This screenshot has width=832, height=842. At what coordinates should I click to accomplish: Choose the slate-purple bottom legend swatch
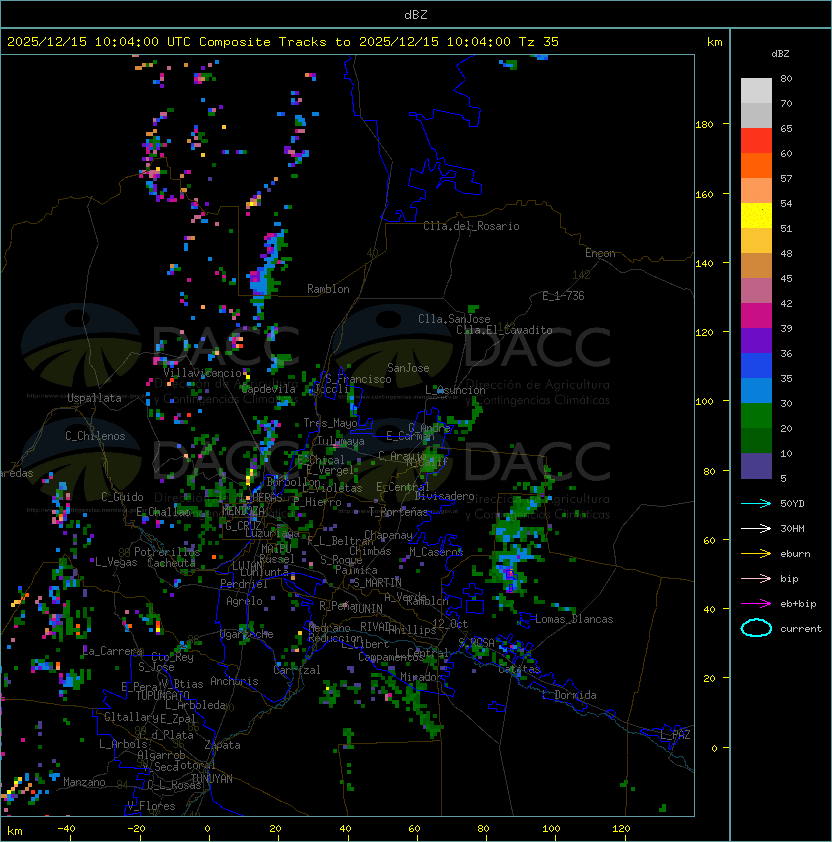click(x=756, y=466)
